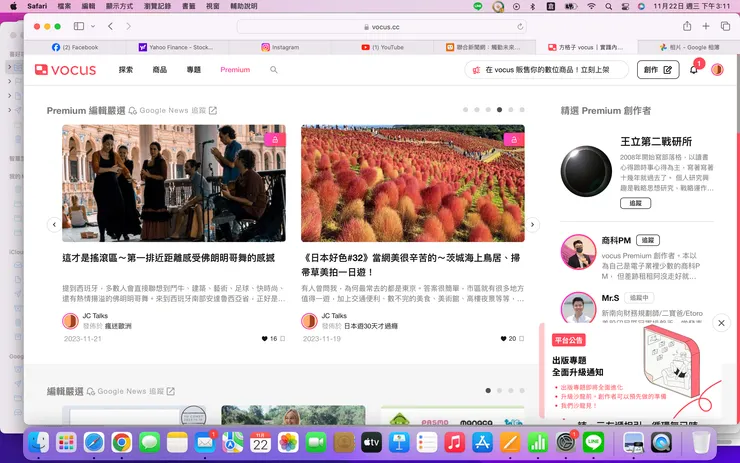Click the 創作 create button
Screen dimensions: 740x463
(658, 70)
